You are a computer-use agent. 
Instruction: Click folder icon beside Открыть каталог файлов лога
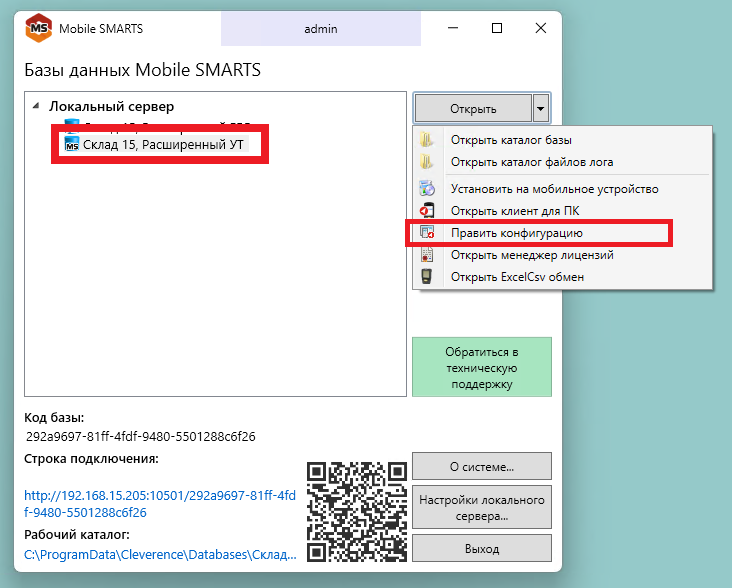[x=427, y=162]
